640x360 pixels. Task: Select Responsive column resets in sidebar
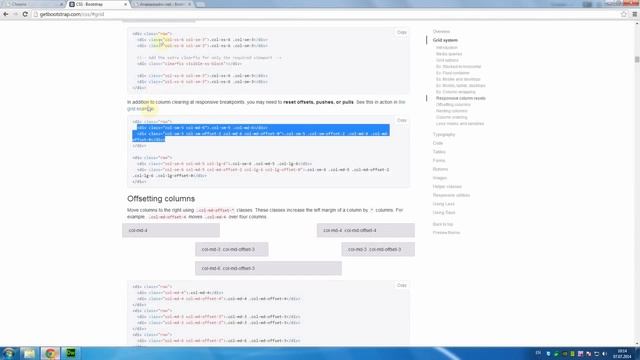(x=460, y=98)
